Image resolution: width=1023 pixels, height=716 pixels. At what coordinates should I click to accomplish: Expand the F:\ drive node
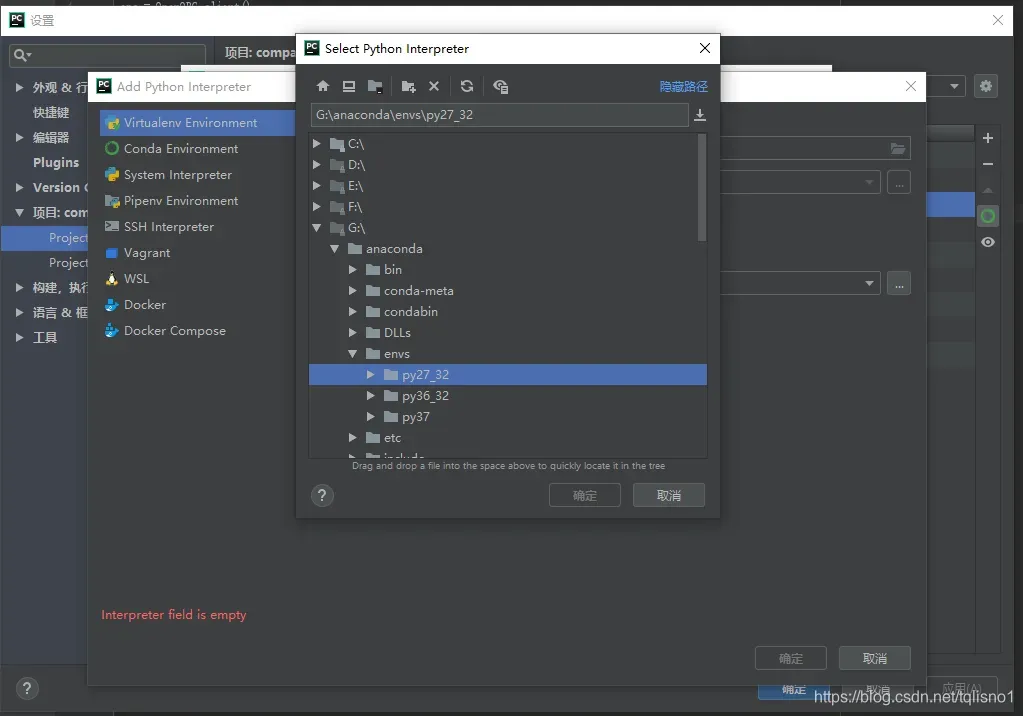pos(316,207)
